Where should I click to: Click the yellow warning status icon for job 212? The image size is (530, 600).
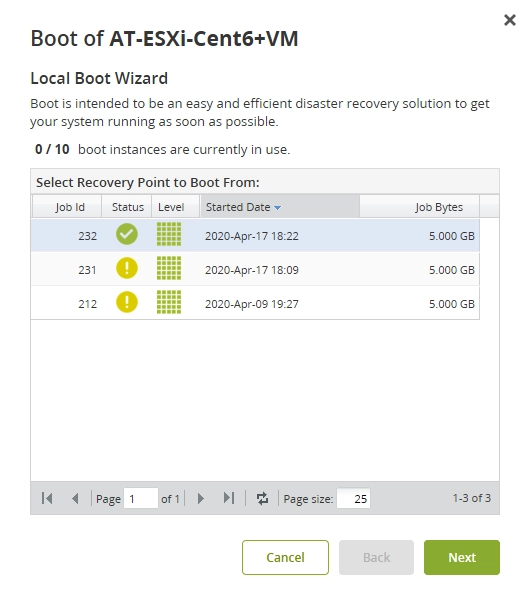click(x=127, y=302)
